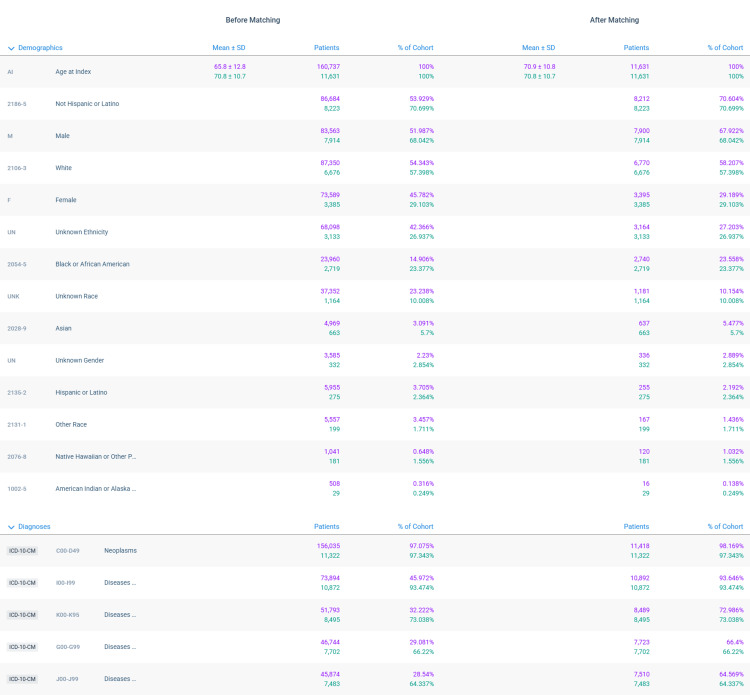Click the ICD-10-CM badge for I00-I99
This screenshot has height=695, width=750.
tap(22, 583)
